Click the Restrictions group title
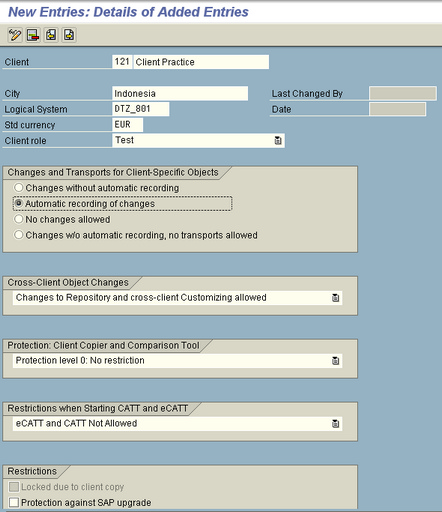 (32, 471)
